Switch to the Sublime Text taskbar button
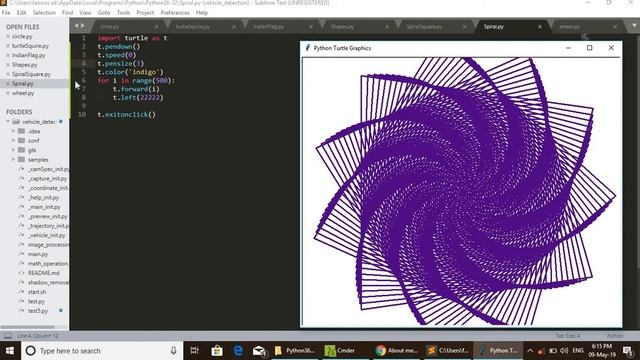The image size is (640, 360). [x=447, y=351]
